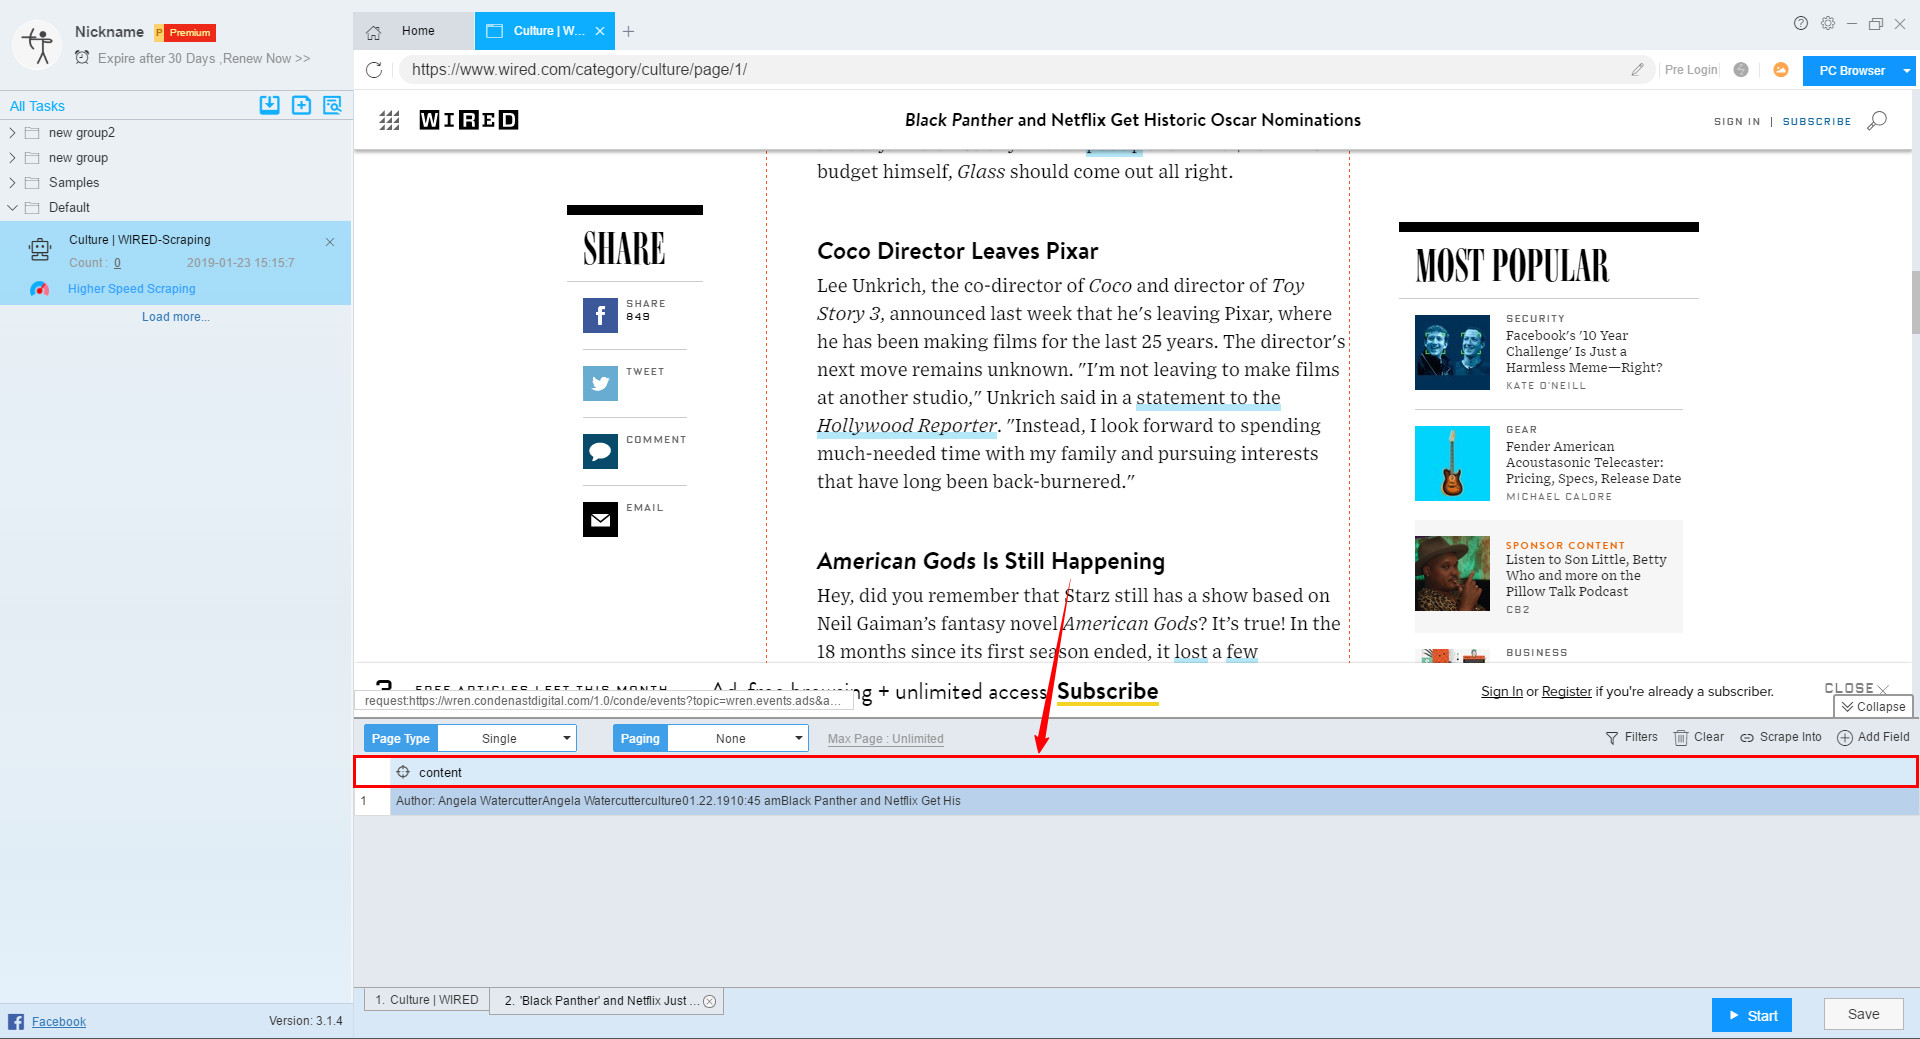1920x1039 pixels.
Task: Reload the page with refresh icon
Action: point(374,70)
